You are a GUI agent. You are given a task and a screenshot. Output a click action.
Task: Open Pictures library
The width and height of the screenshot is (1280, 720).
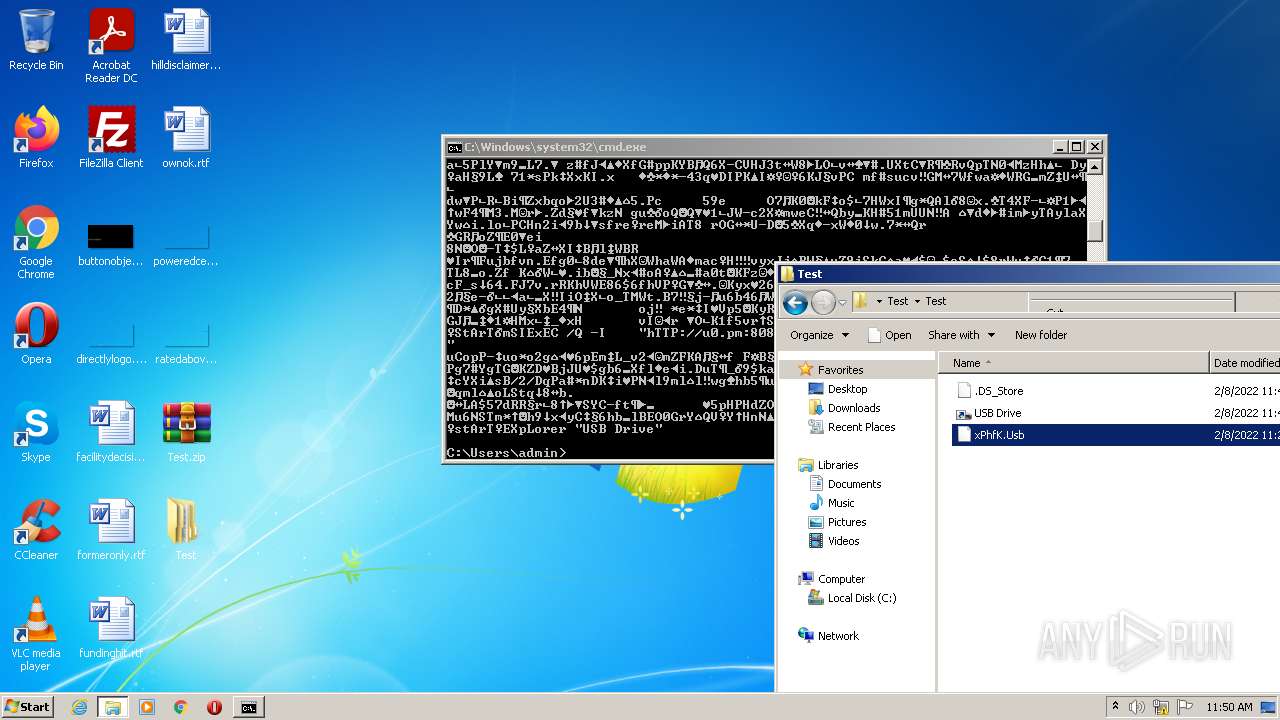click(846, 522)
